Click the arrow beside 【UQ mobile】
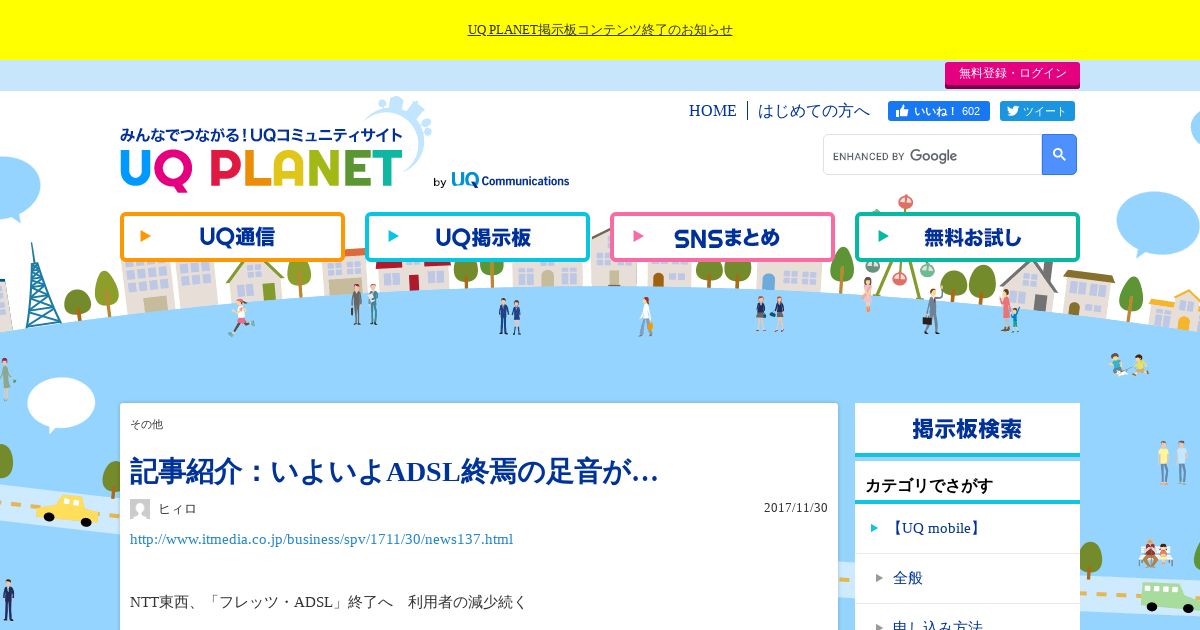Screen dimensions: 1200x630 coord(874,528)
